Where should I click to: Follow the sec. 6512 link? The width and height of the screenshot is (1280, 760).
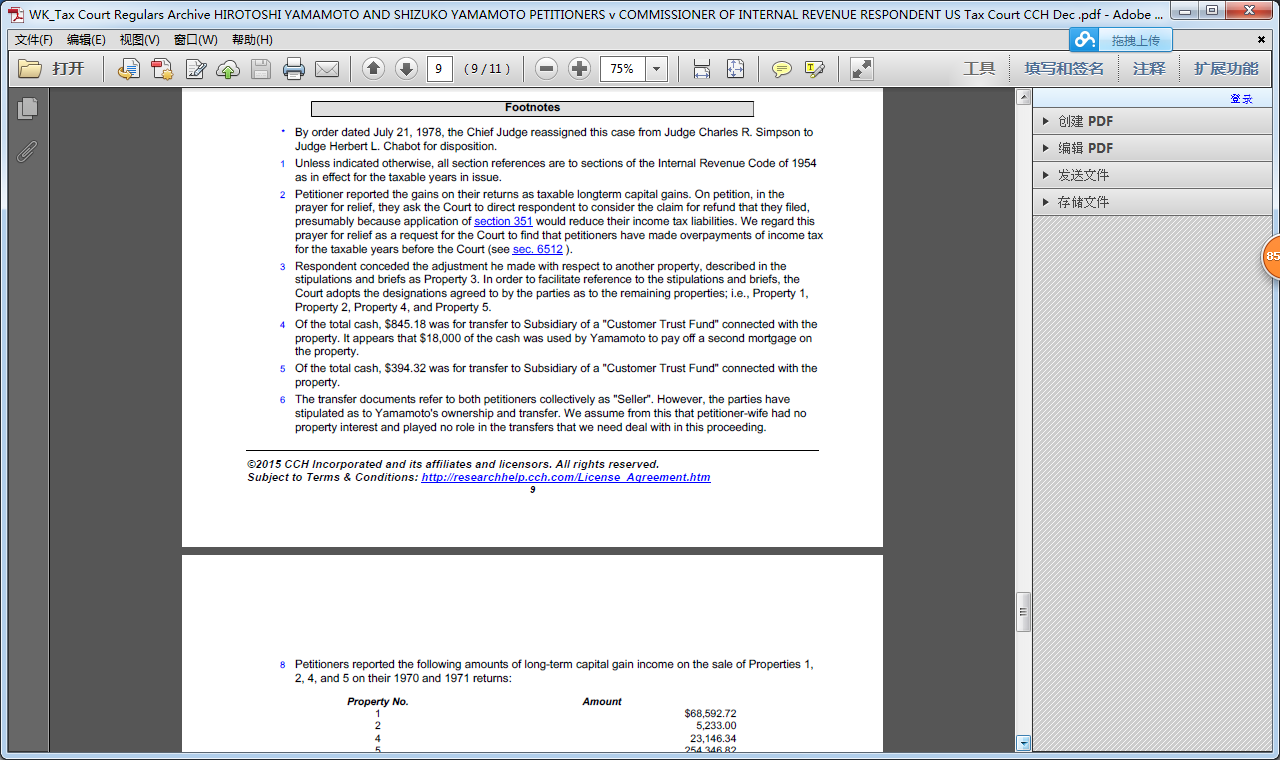click(538, 249)
